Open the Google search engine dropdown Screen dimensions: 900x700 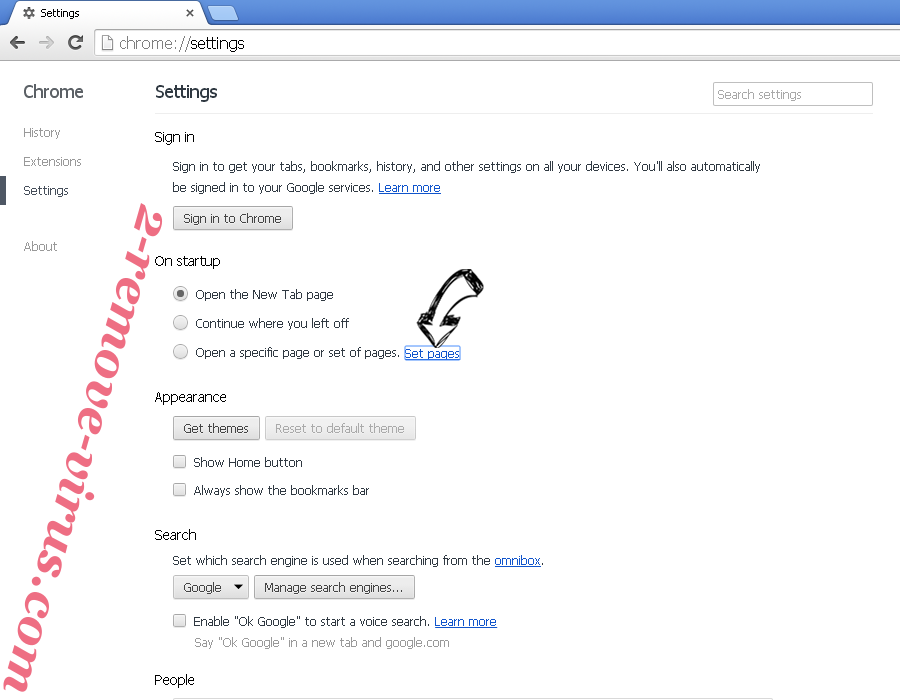pos(211,588)
